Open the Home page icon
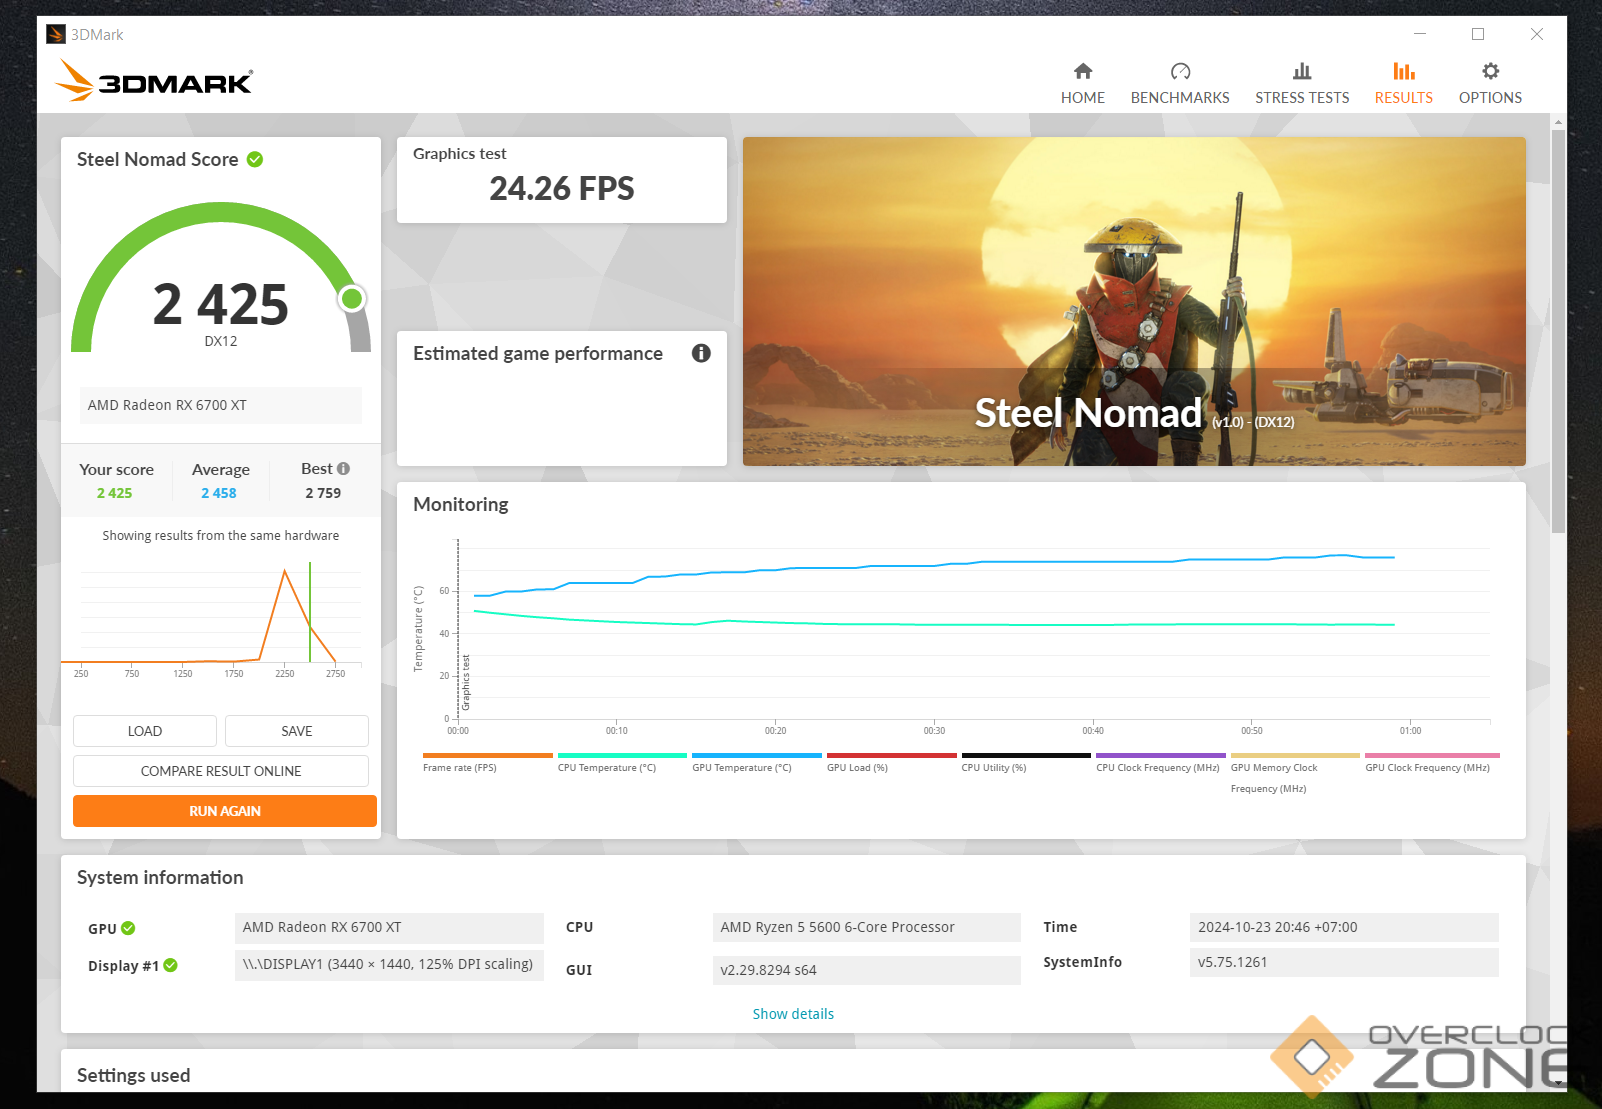Screen dimensions: 1602x1109 [x=1082, y=71]
